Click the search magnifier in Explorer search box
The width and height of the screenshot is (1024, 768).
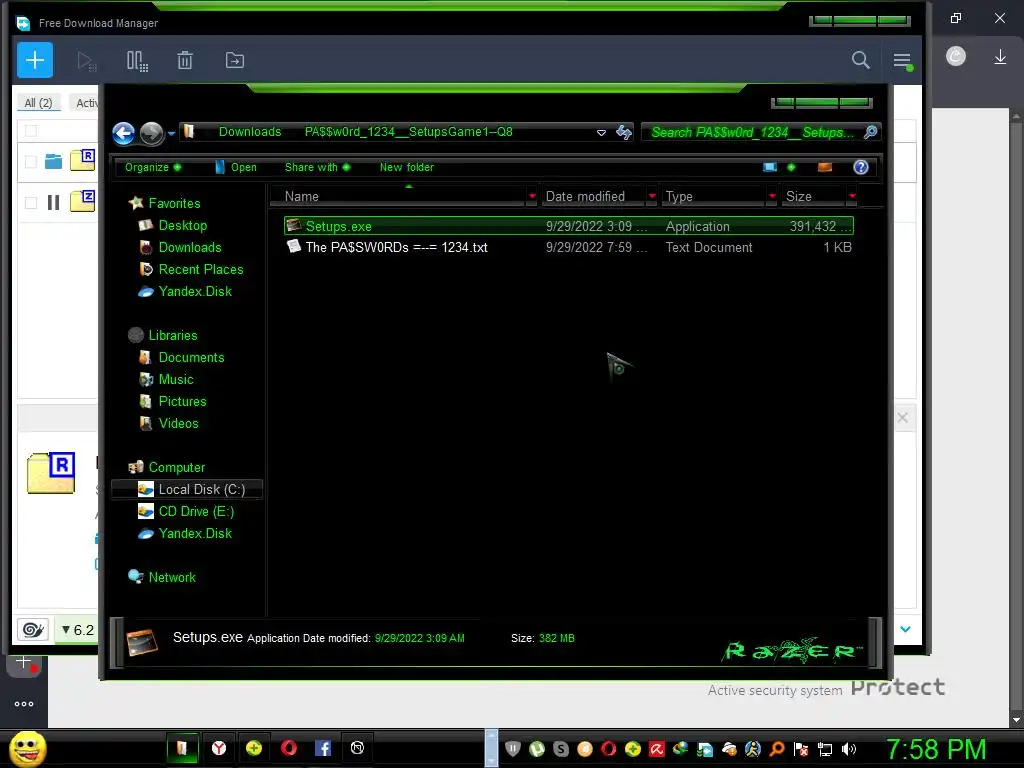pyautogui.click(x=870, y=133)
